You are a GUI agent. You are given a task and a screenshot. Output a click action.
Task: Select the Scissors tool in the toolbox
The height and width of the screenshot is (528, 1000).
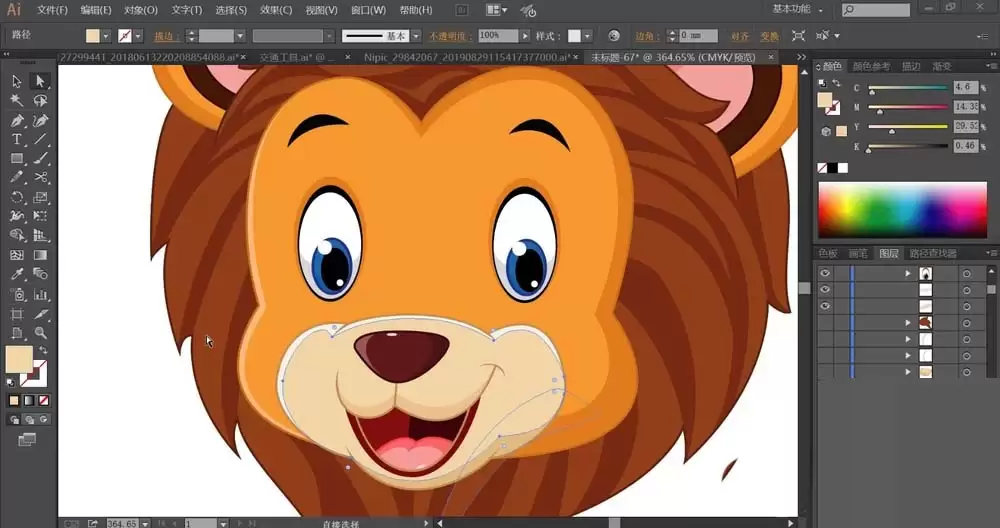40,177
